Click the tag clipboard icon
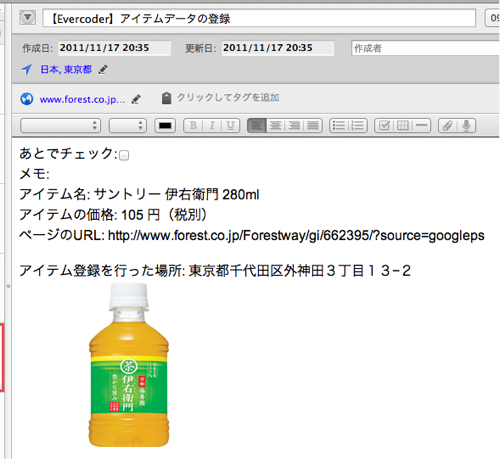Viewport: 500px width, 459px height. [166, 98]
